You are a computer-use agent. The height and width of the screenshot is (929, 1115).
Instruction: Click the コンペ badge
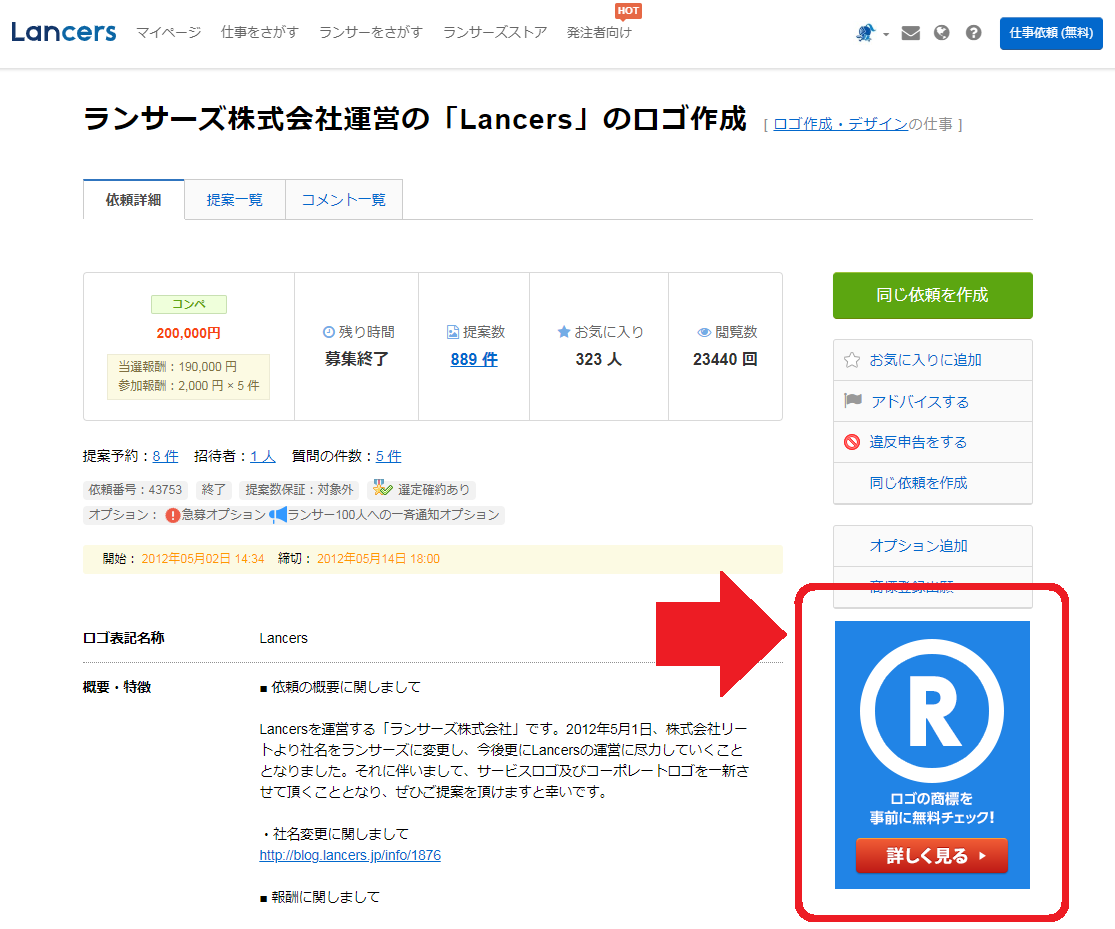point(189,304)
